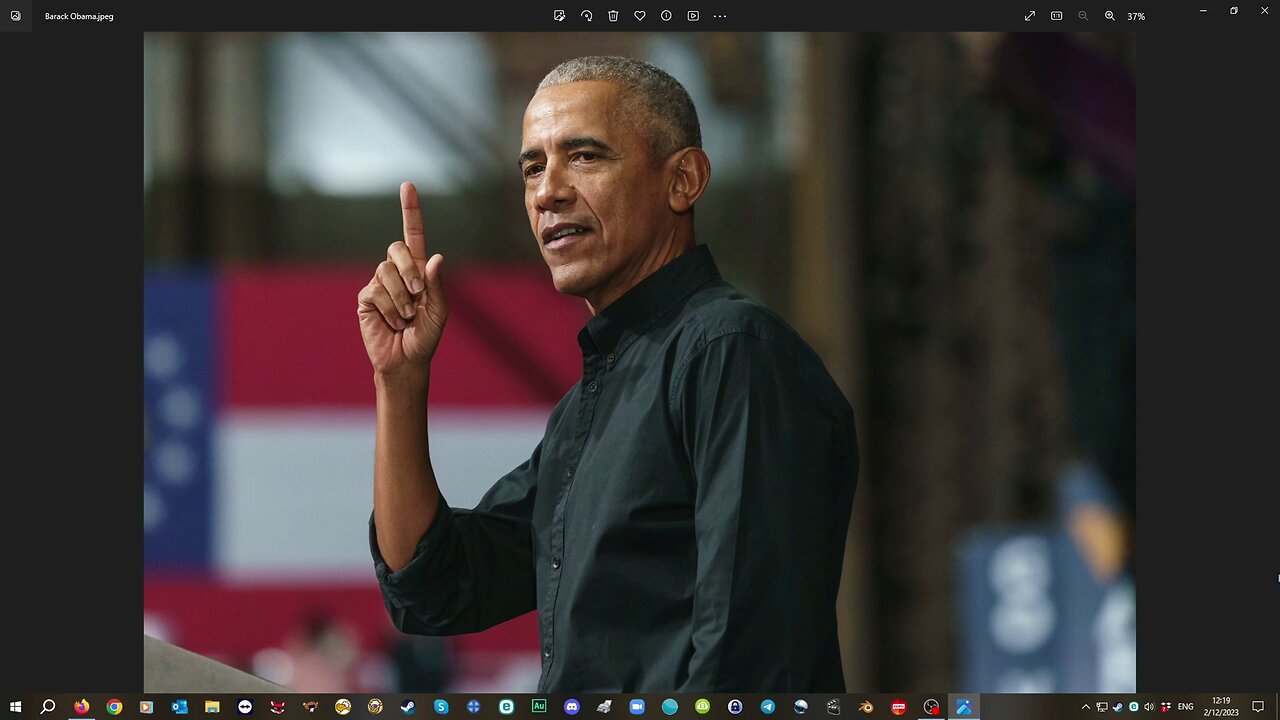The height and width of the screenshot is (720, 1280).
Task: Open the clapperboard video app in taskbar
Action: [833, 707]
